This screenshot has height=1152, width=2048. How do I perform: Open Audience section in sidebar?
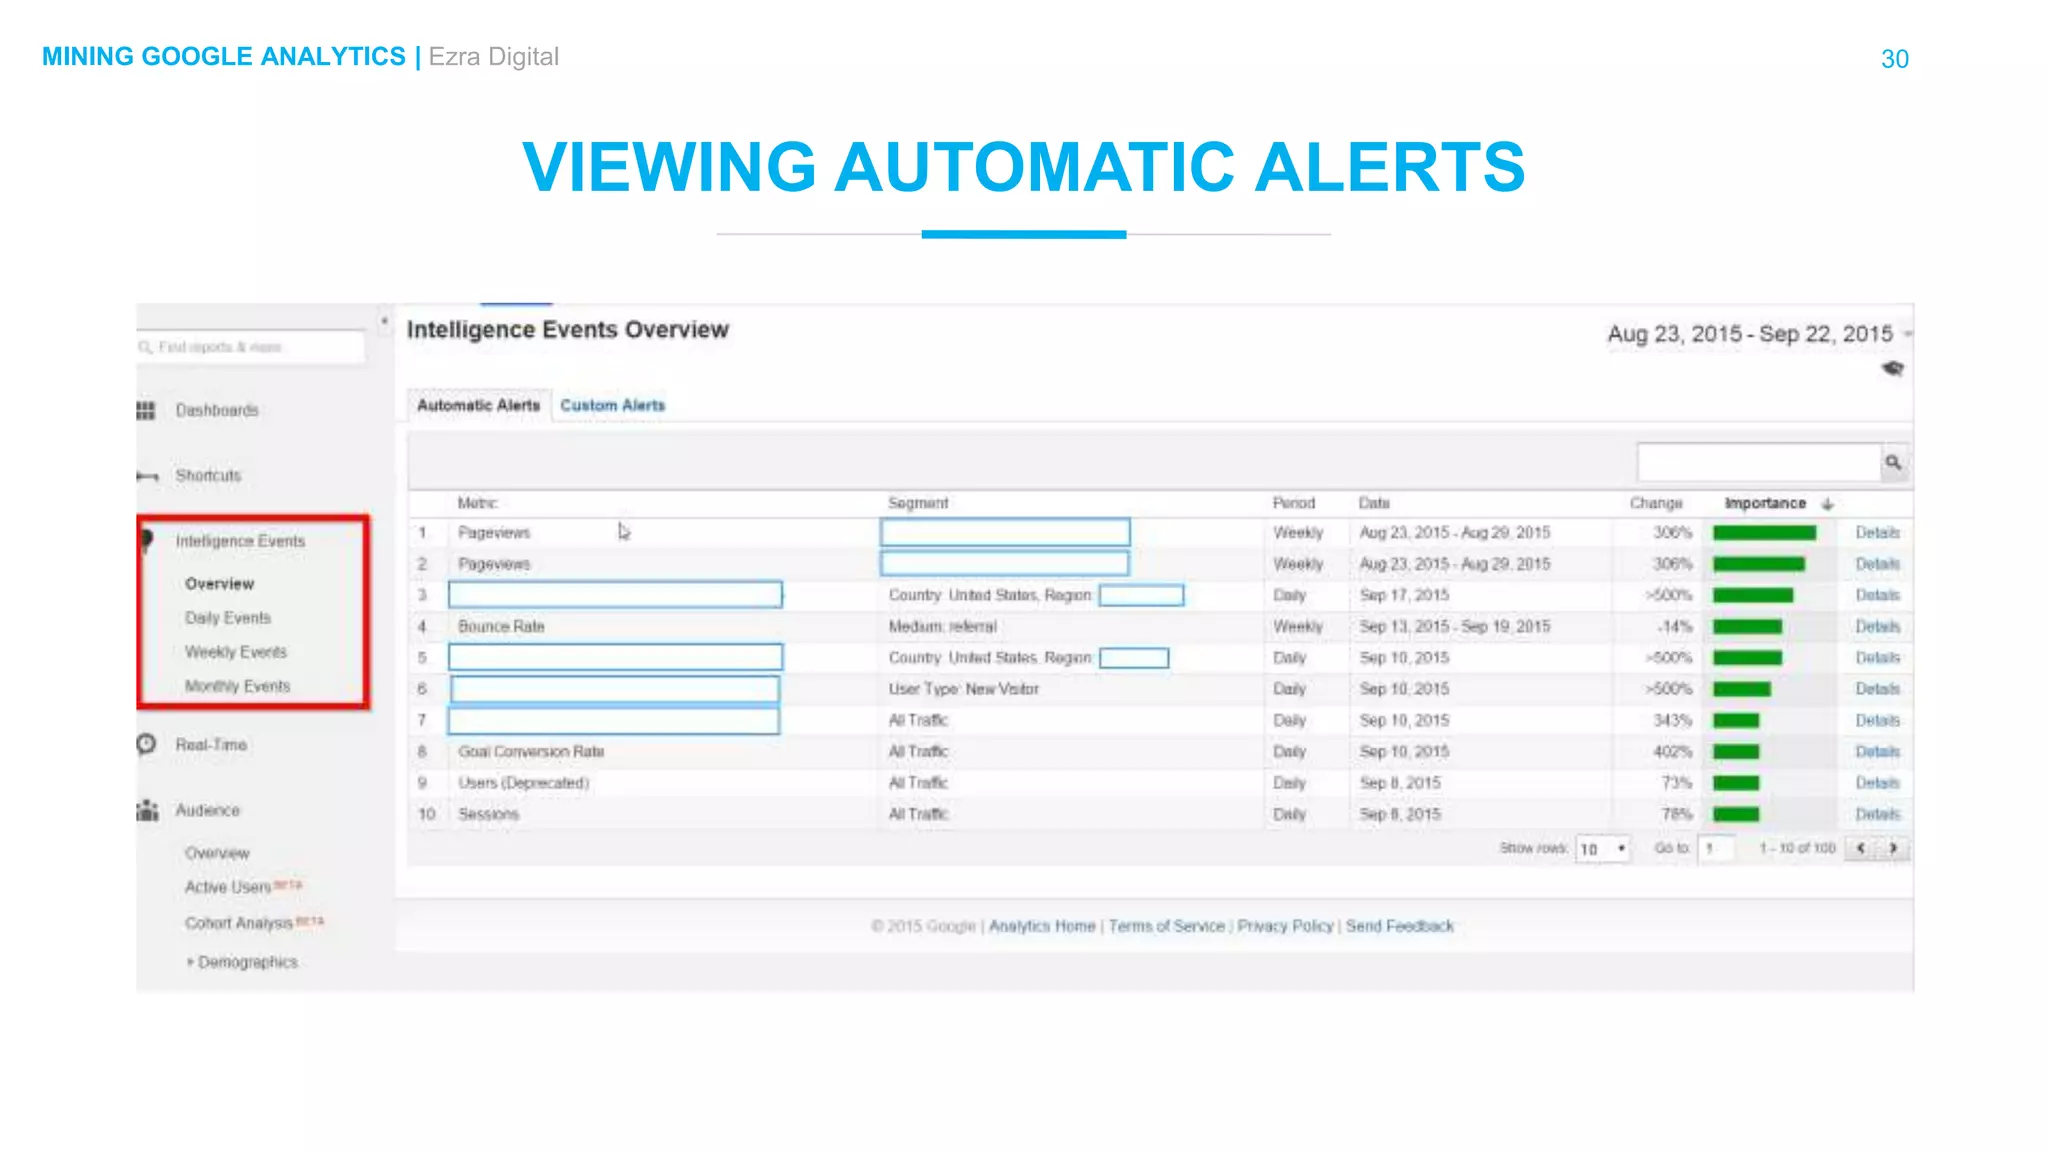point(207,810)
